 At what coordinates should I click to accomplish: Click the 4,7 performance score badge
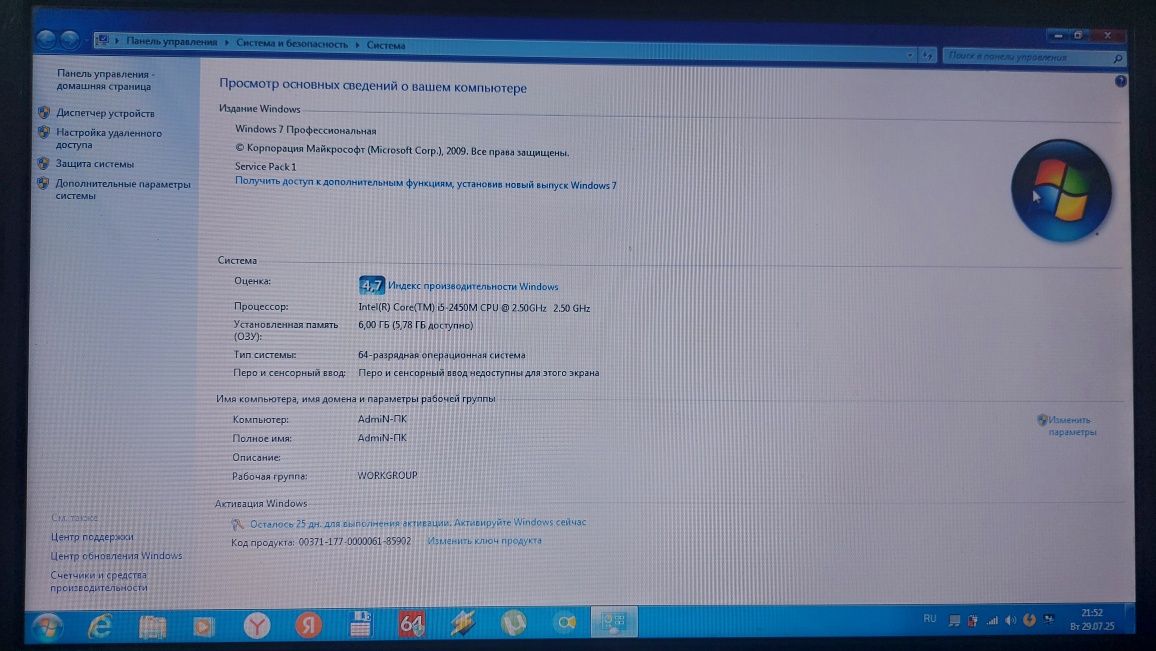(372, 285)
